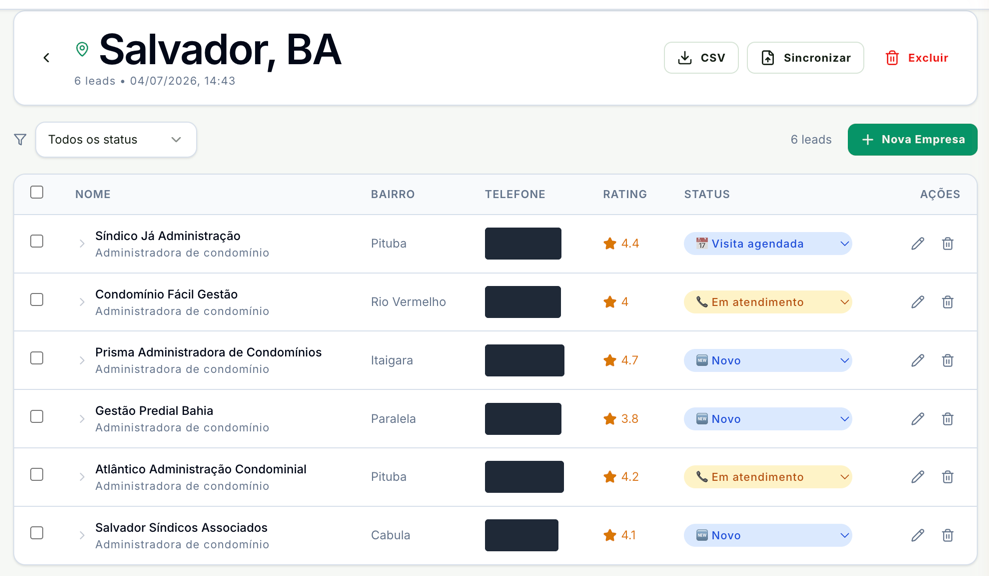Image resolution: width=989 pixels, height=576 pixels.
Task: Open Novo status dropdown for Prisma Administradora
Action: [x=768, y=360]
